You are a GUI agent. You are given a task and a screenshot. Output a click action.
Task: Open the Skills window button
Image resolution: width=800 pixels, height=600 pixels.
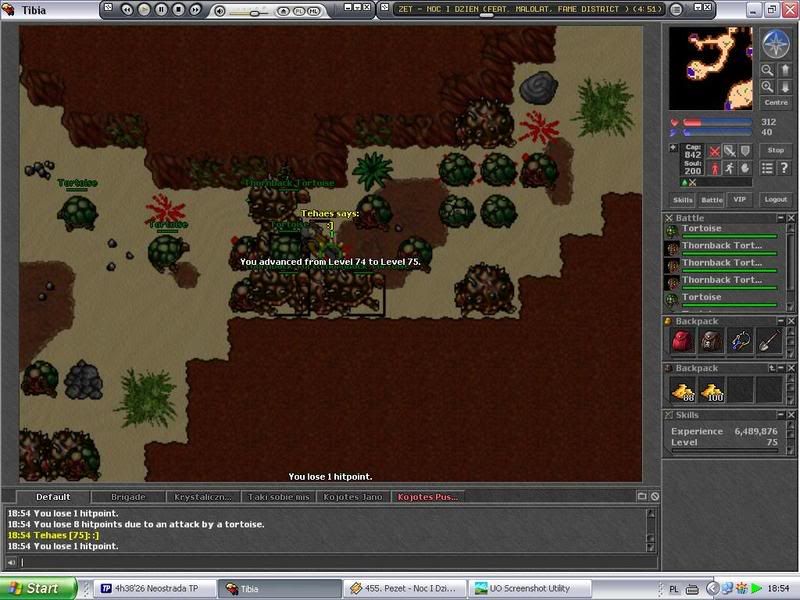683,200
